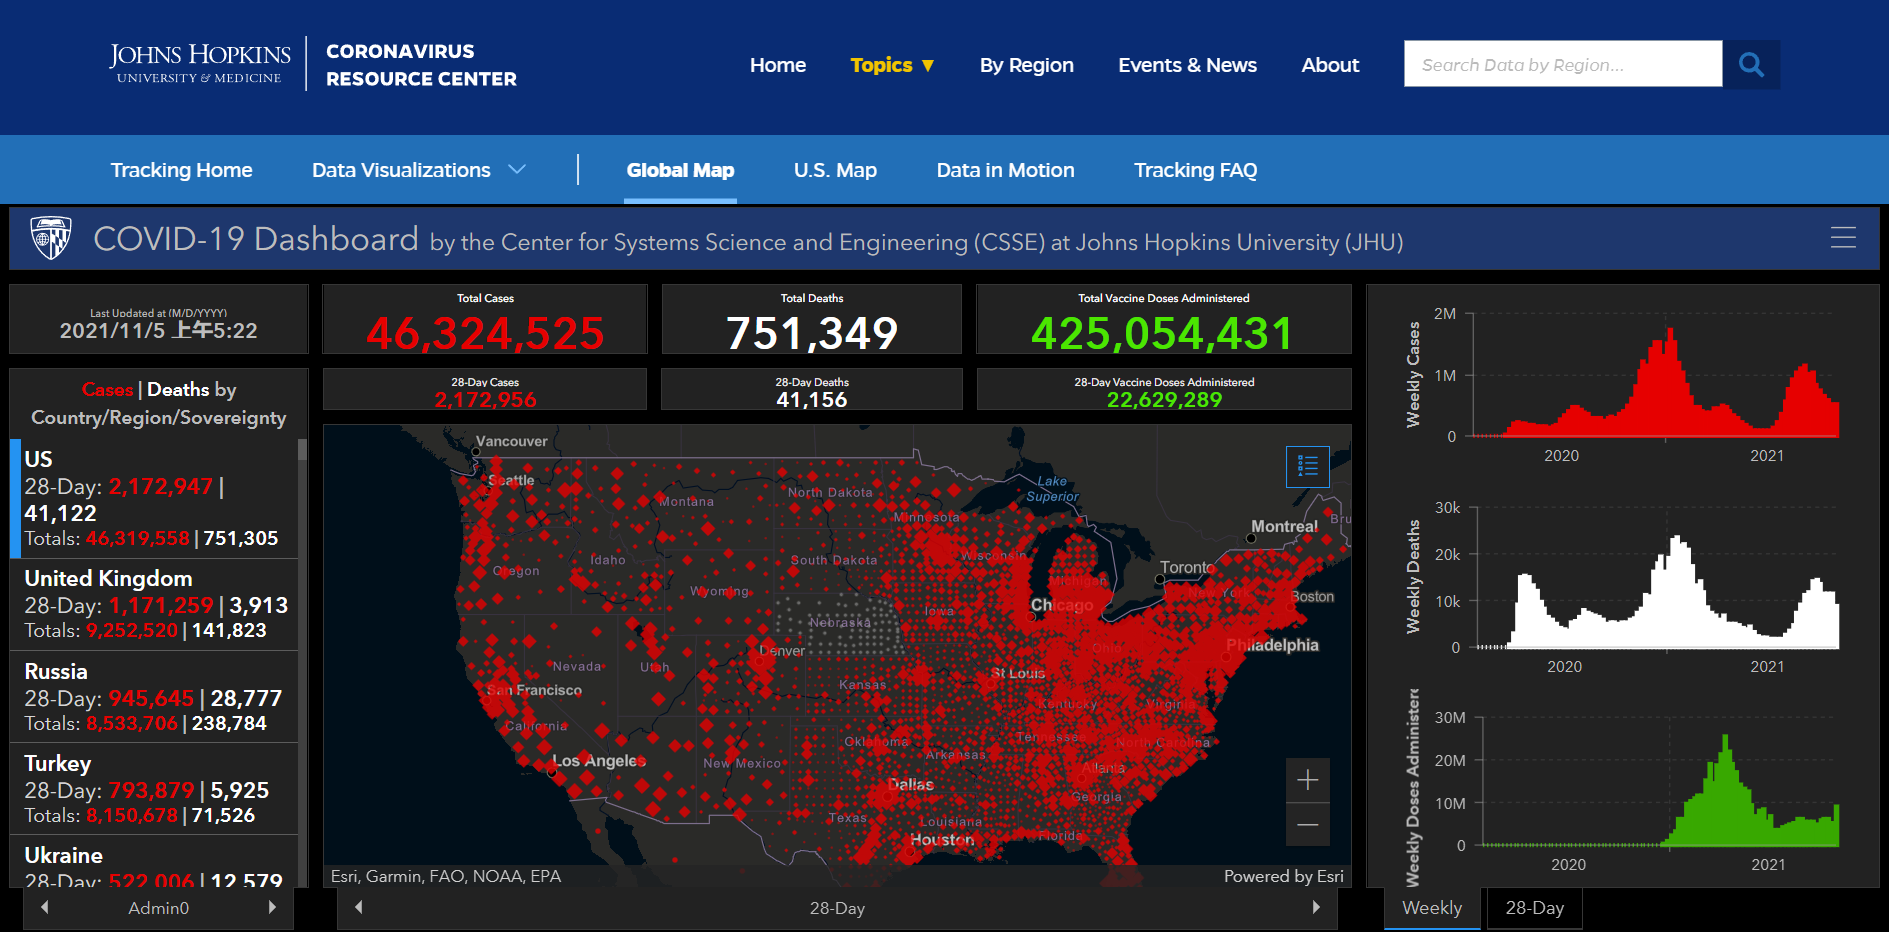Click the search magnifier icon
Screen dimensions: 1889x932
[1751, 64]
